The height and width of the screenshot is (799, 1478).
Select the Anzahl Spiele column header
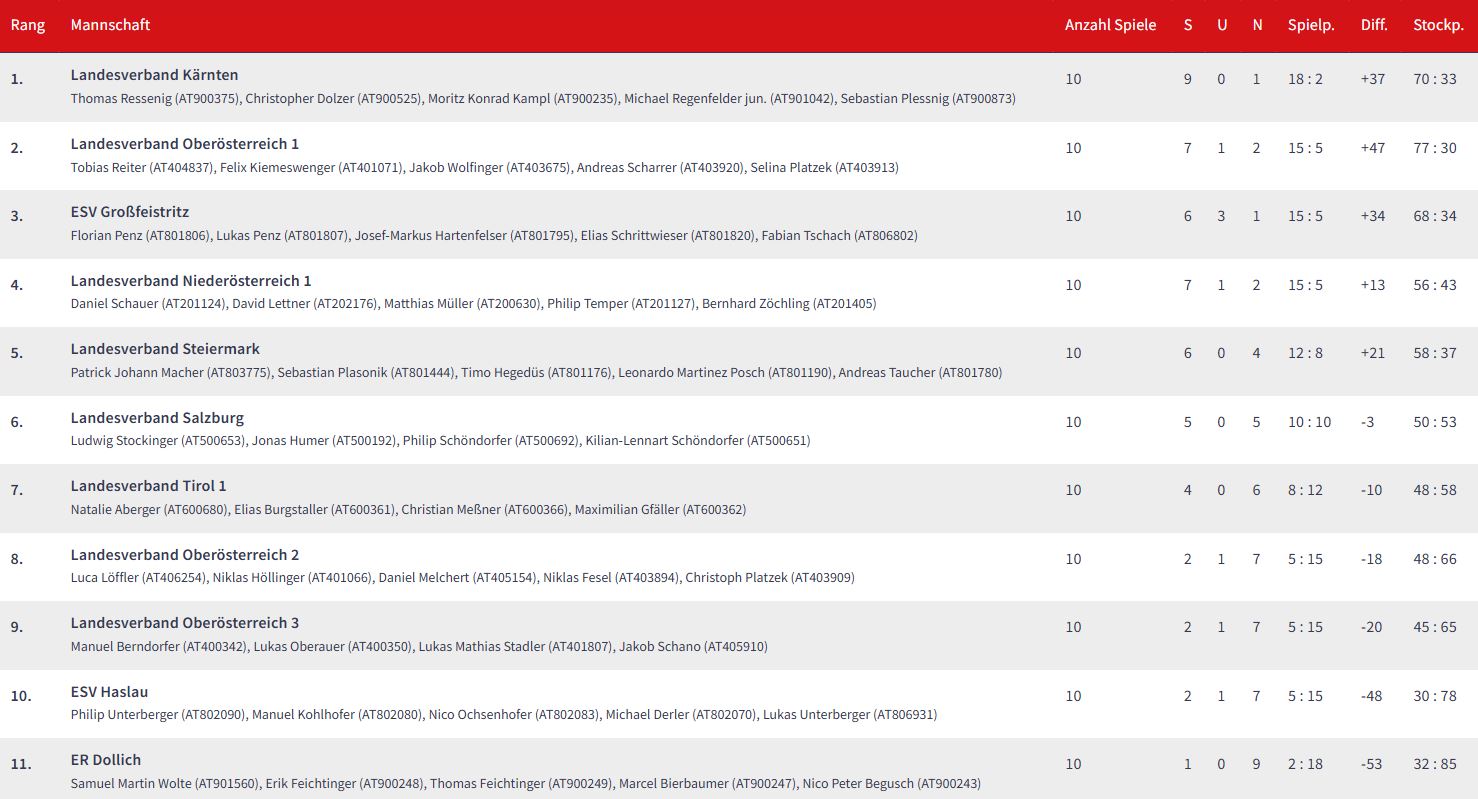[x=1110, y=25]
